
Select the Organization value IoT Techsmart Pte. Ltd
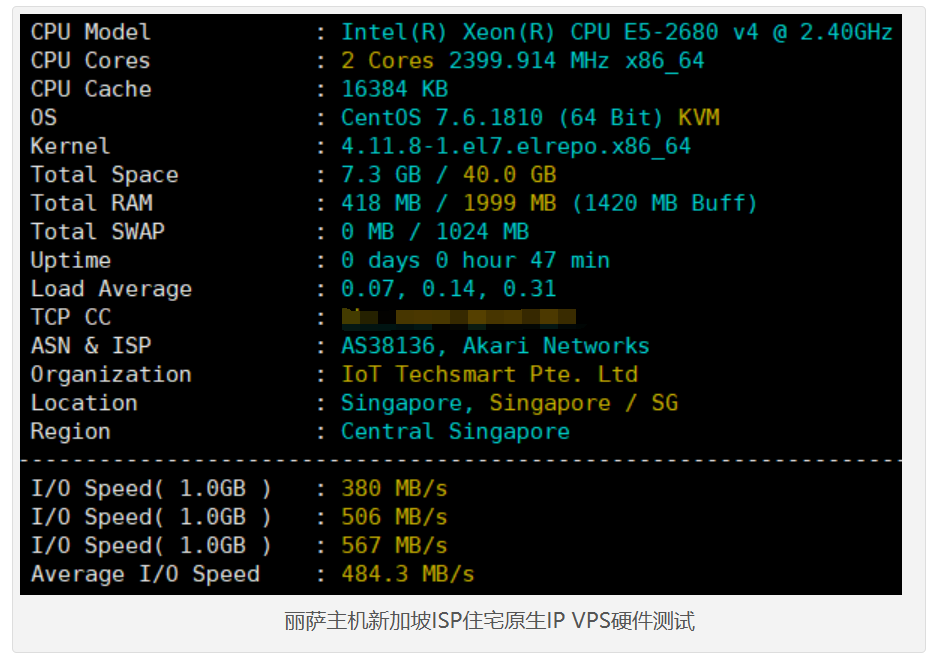click(x=489, y=375)
